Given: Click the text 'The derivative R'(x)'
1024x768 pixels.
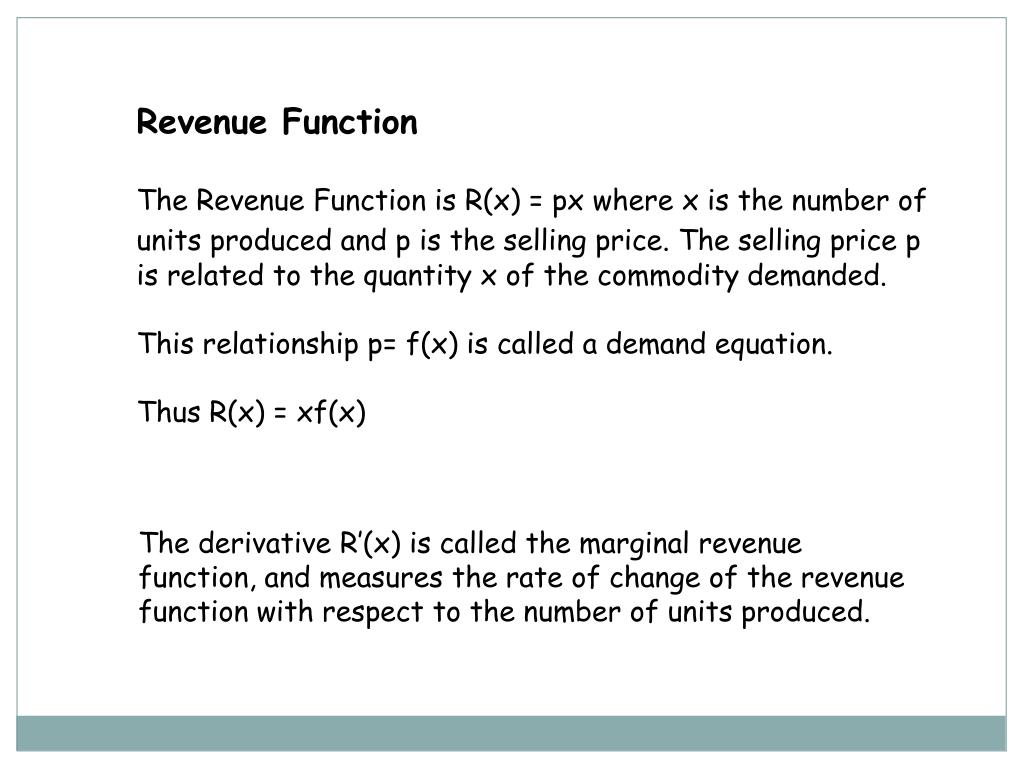Looking at the screenshot, I should point(270,543).
